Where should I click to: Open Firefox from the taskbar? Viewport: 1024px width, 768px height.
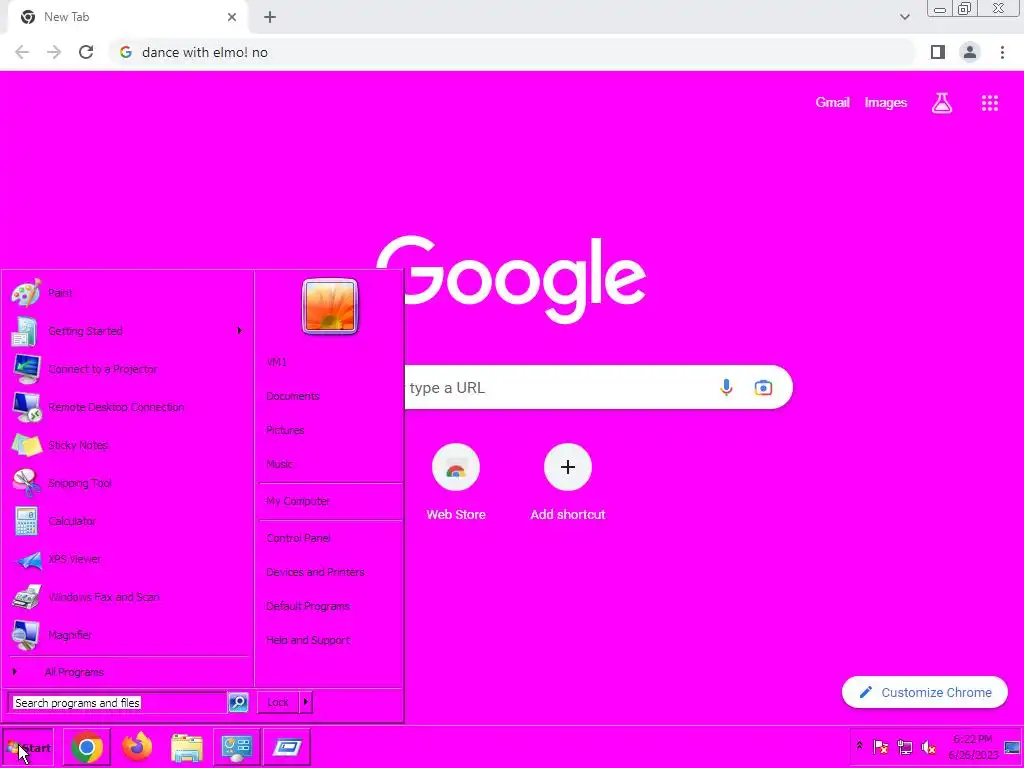(137, 747)
